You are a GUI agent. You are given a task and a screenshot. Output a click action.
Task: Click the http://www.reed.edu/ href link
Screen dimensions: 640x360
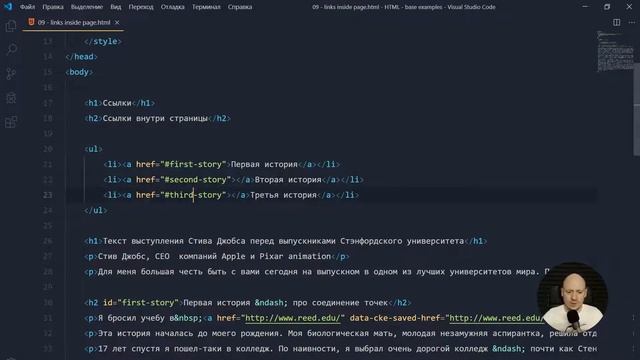(x=292, y=318)
